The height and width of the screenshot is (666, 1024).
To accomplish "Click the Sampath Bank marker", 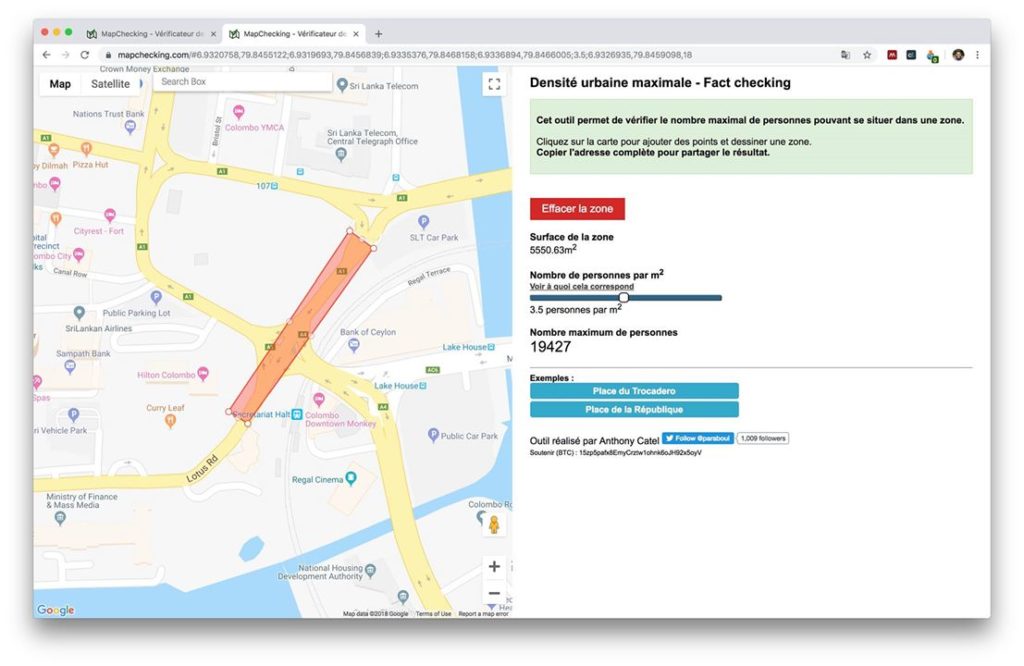I will click(70, 367).
